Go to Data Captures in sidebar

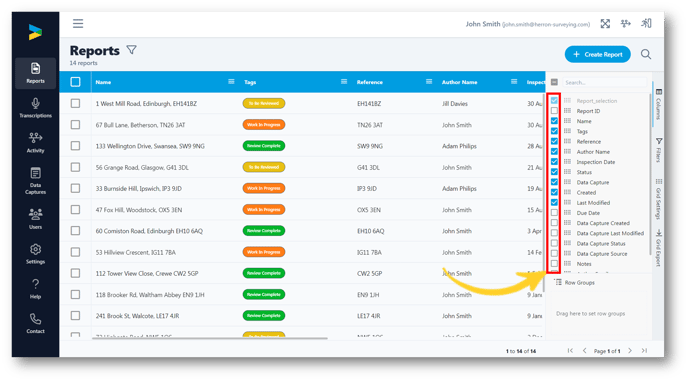coord(36,180)
